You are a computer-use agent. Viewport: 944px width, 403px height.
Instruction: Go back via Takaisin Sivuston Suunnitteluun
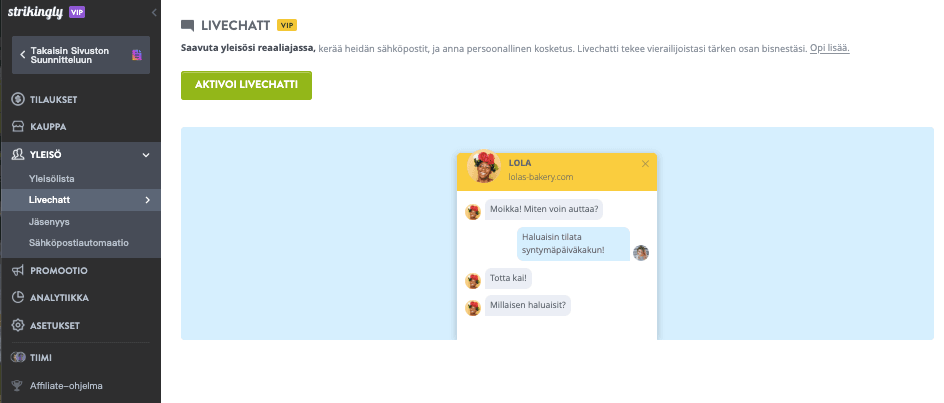click(x=81, y=55)
